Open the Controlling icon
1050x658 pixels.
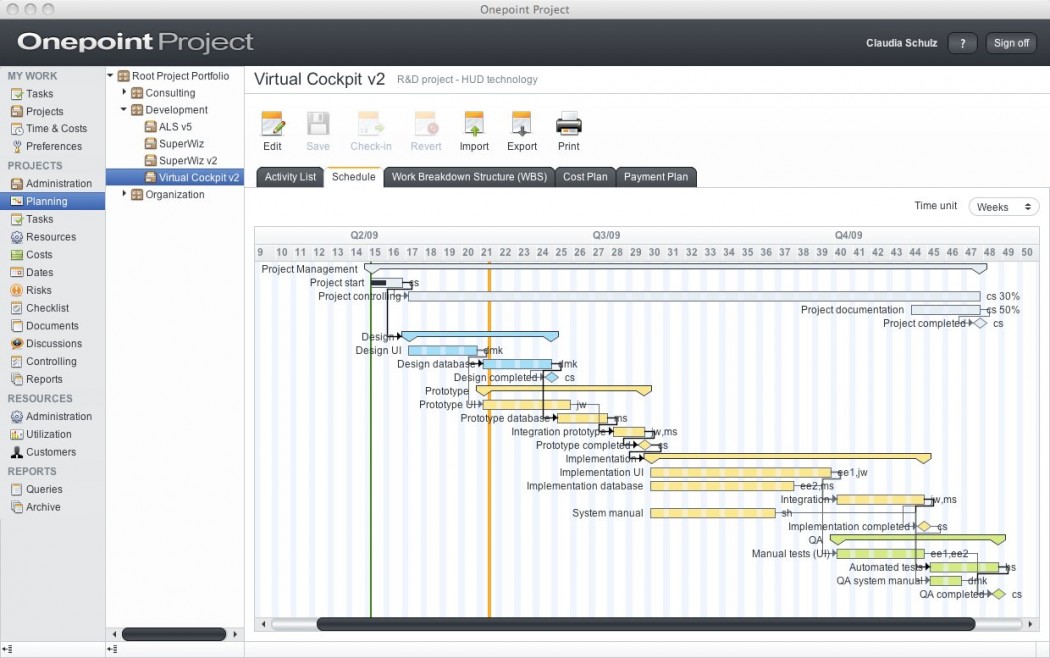[17, 361]
